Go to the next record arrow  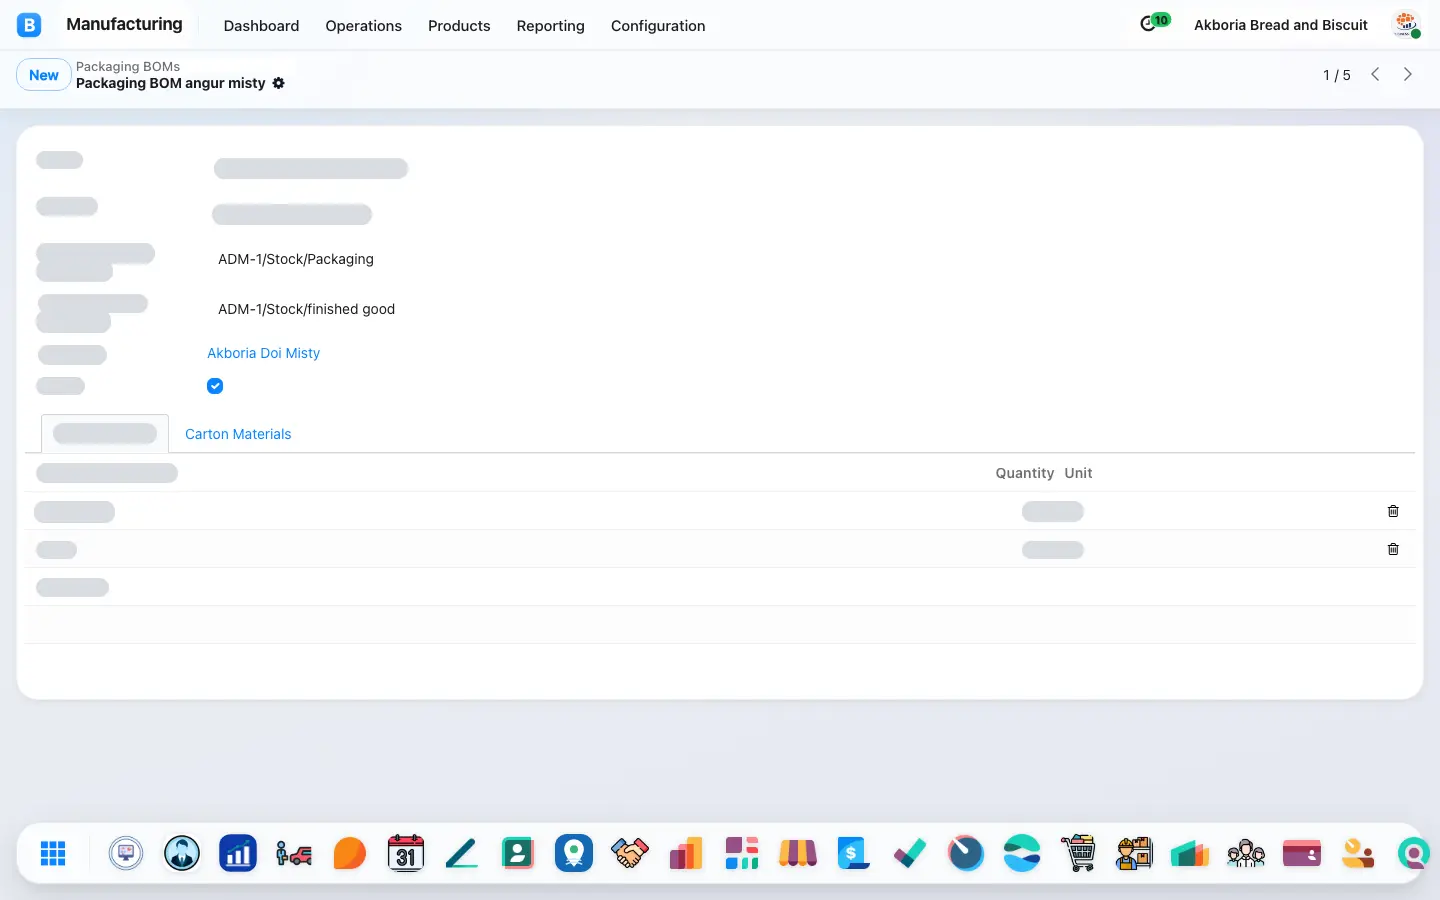(x=1408, y=74)
